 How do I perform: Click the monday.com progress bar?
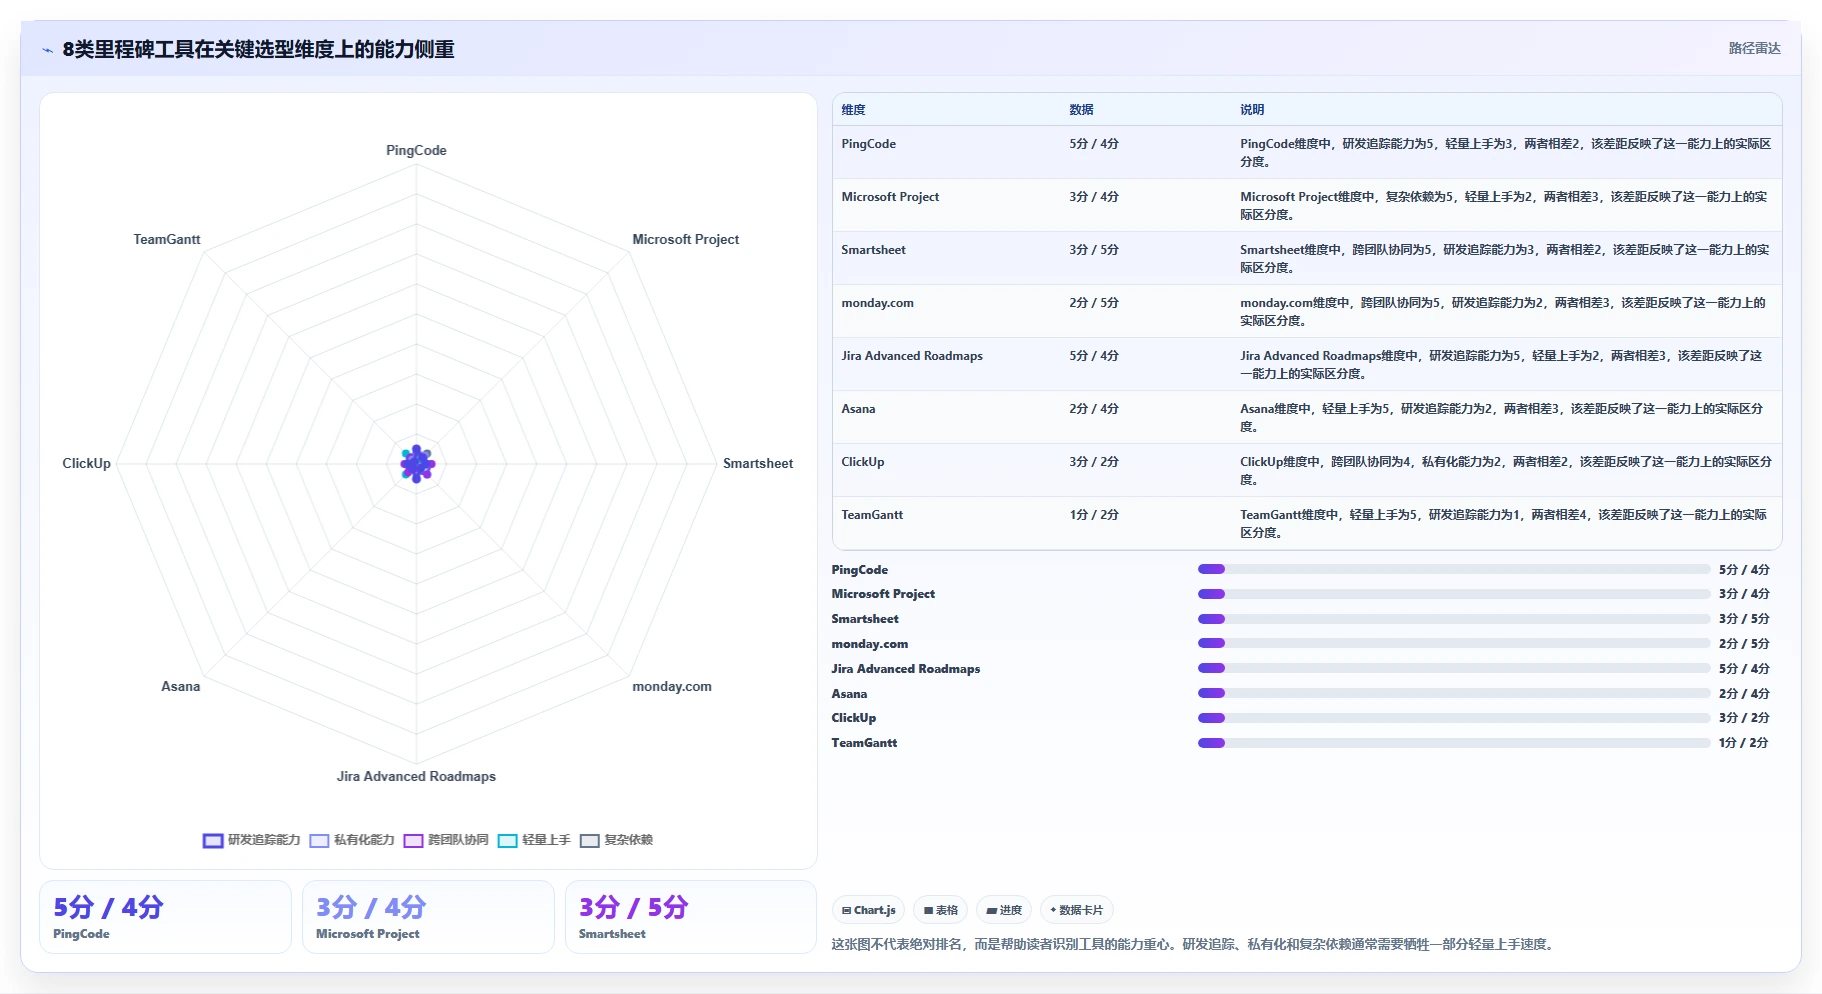1454,643
